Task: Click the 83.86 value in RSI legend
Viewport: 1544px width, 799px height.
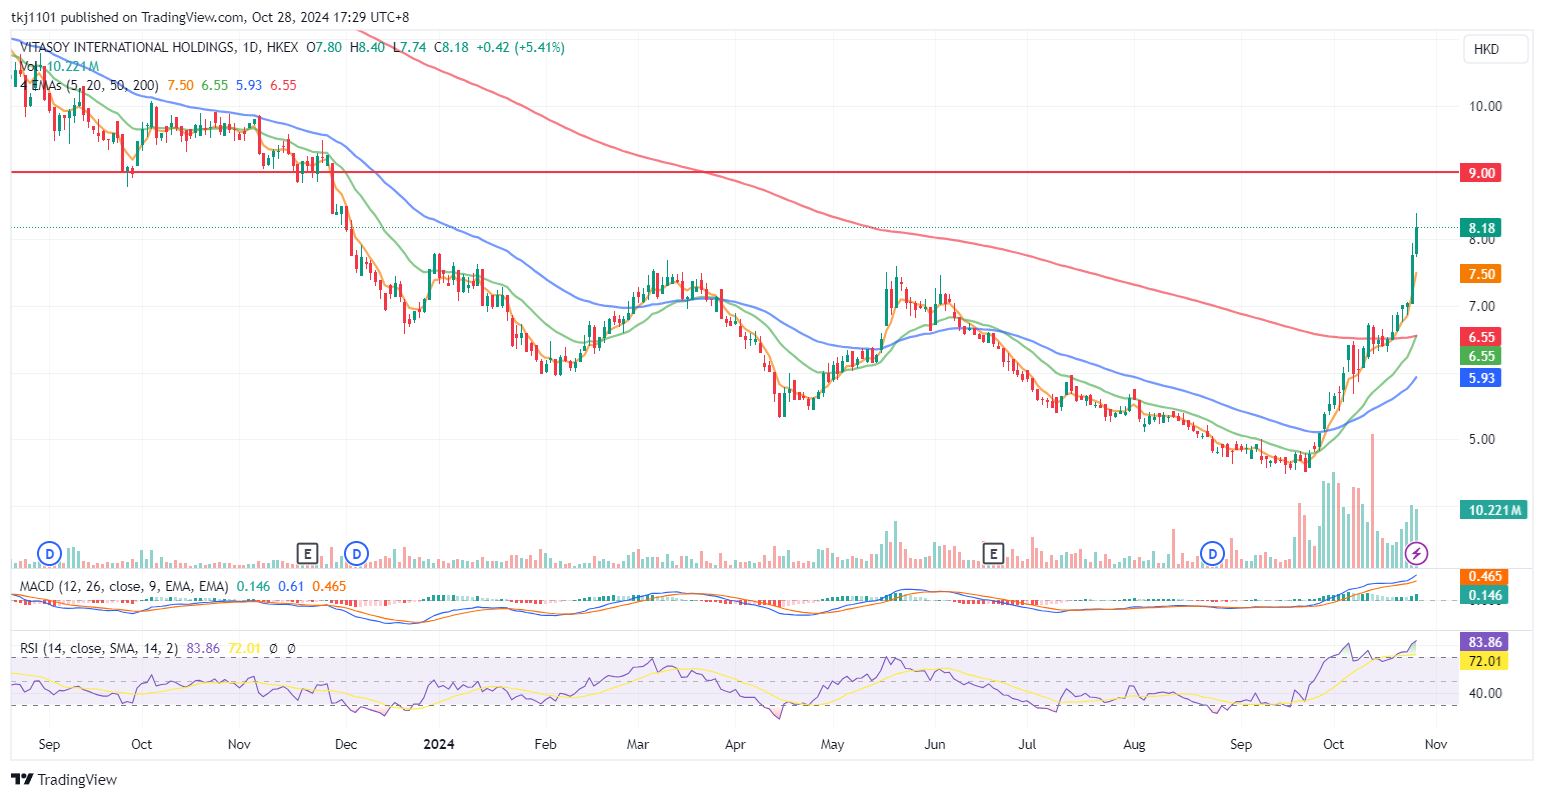Action: 204,648
